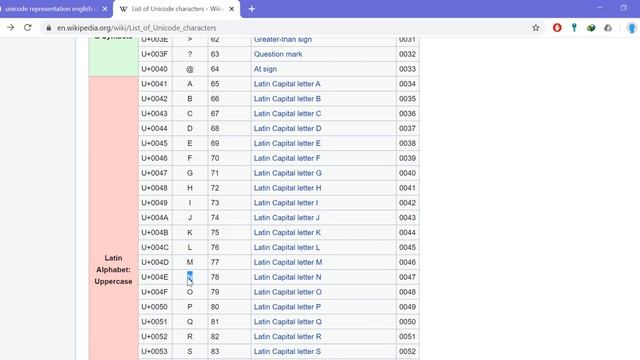This screenshot has height=360, width=640.
Task: Open Latin Capital letter N link
Action: (x=287, y=277)
